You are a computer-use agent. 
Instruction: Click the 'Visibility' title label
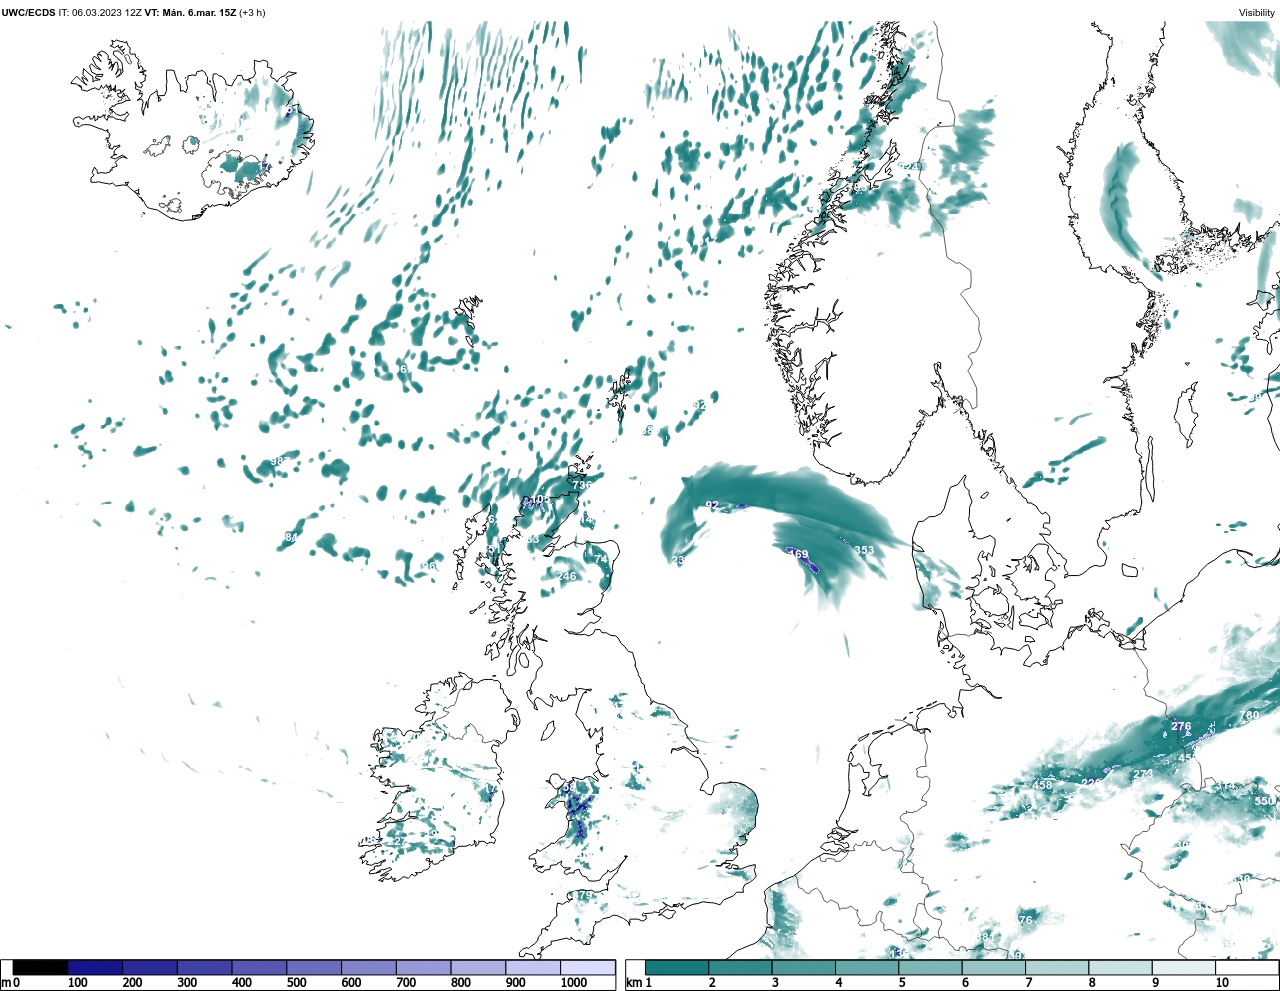(1257, 13)
